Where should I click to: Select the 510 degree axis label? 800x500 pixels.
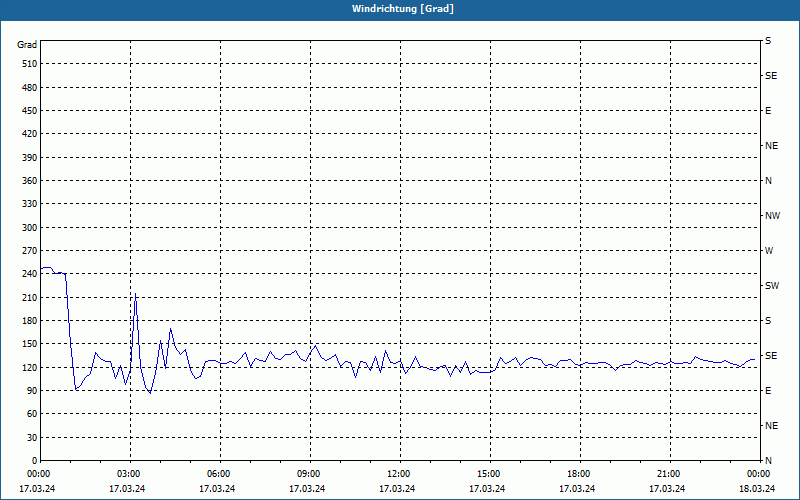(30, 64)
